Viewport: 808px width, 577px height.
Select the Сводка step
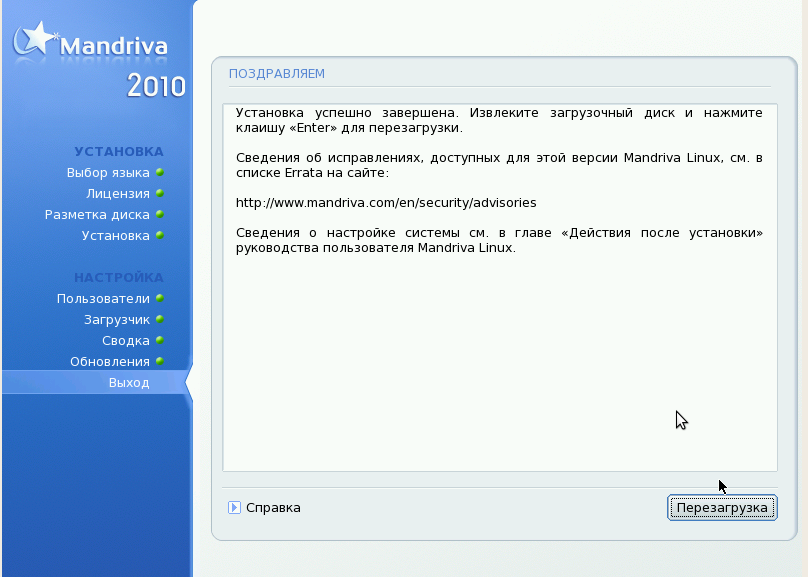click(126, 341)
